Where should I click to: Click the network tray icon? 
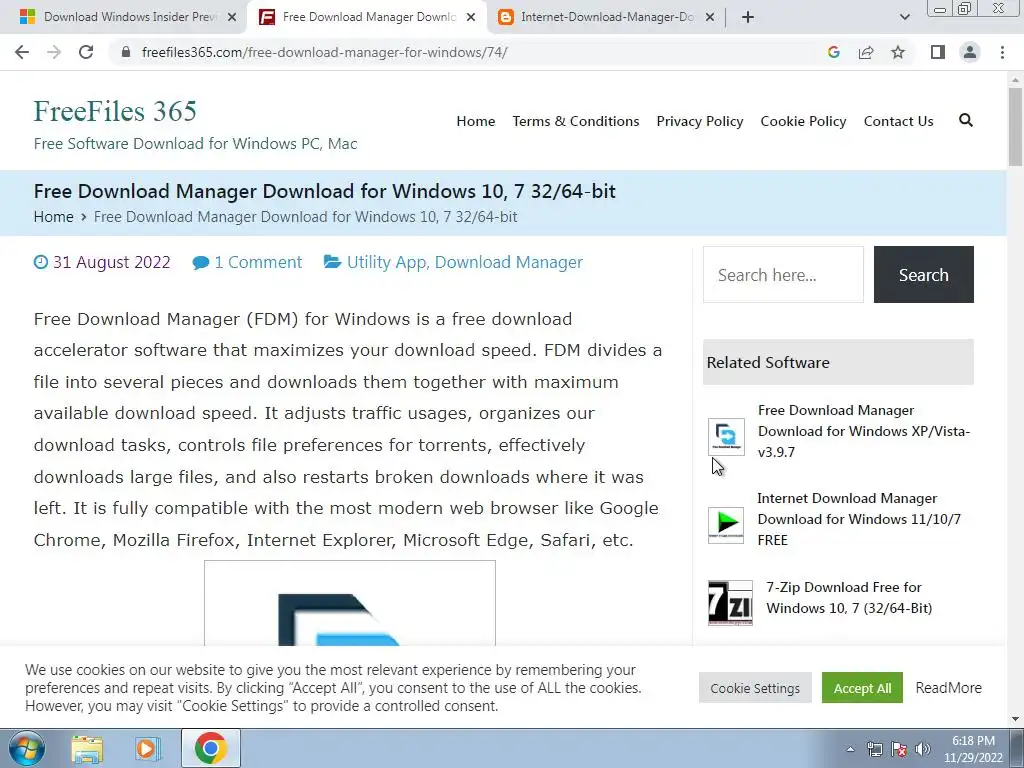[874, 749]
